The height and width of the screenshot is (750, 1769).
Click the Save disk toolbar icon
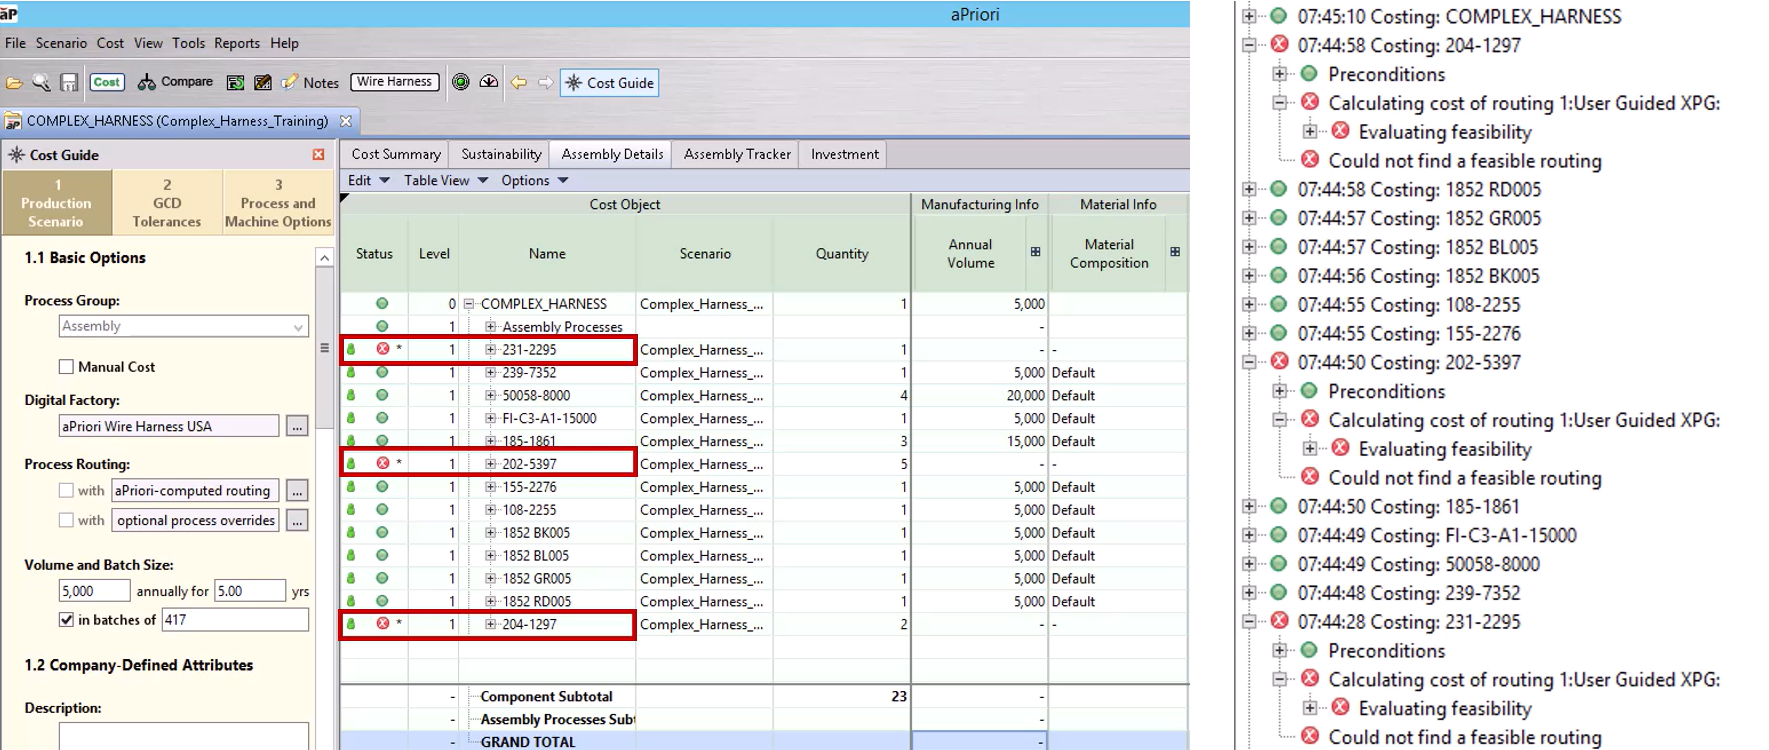[69, 83]
